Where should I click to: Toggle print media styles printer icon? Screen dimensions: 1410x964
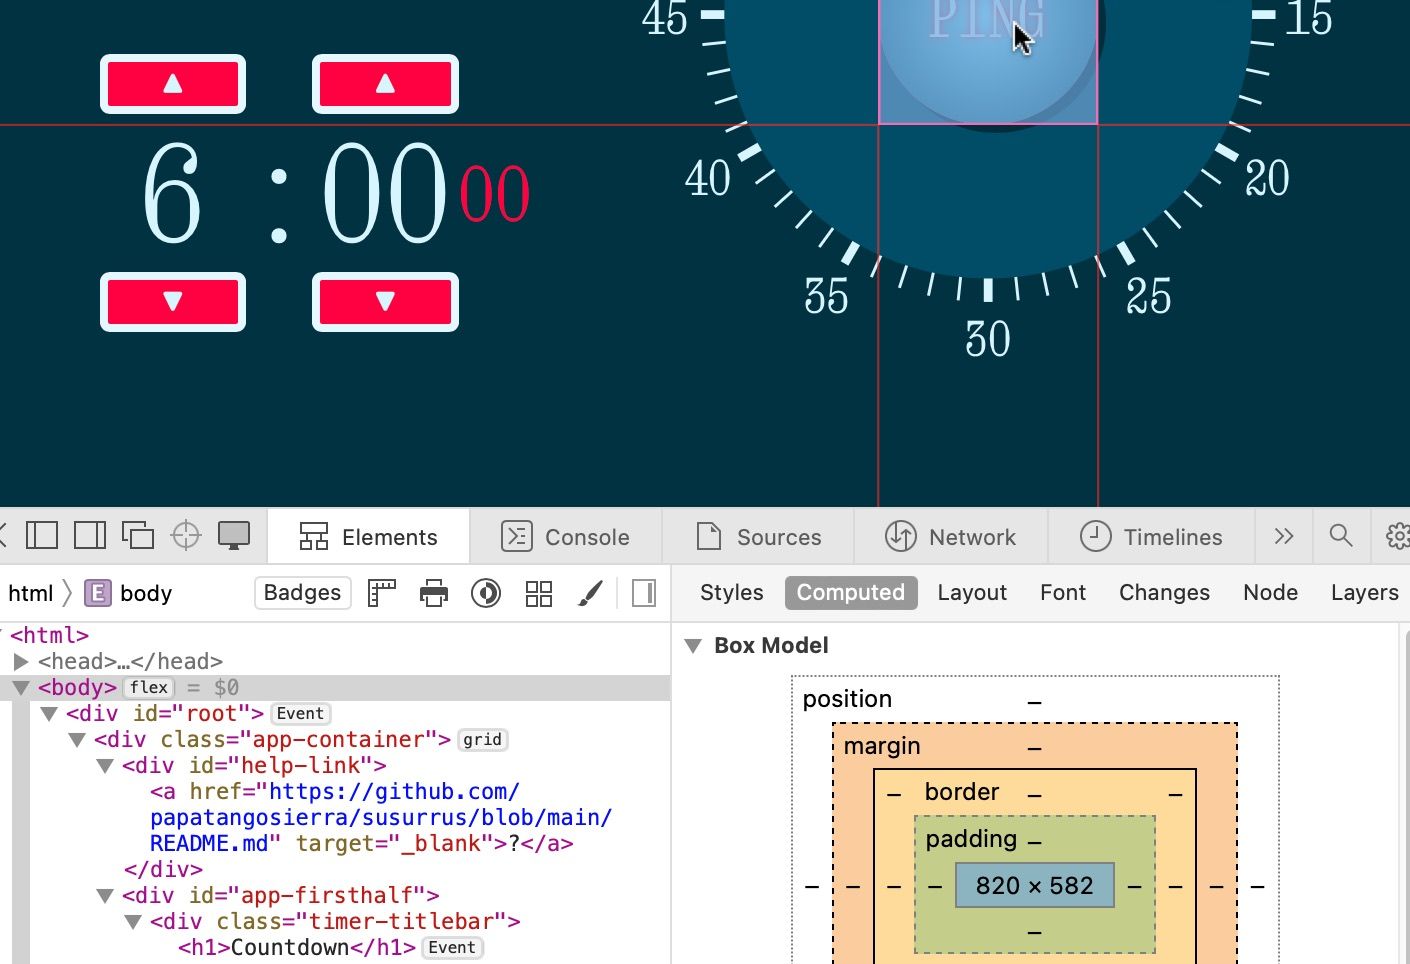[x=434, y=593]
